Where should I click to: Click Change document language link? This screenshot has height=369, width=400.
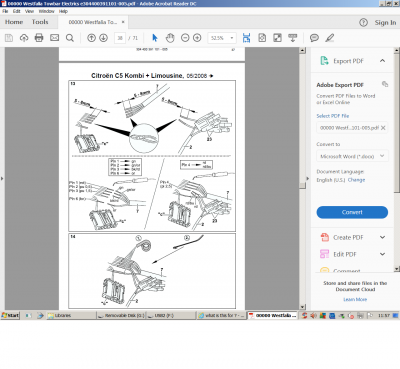click(356, 180)
